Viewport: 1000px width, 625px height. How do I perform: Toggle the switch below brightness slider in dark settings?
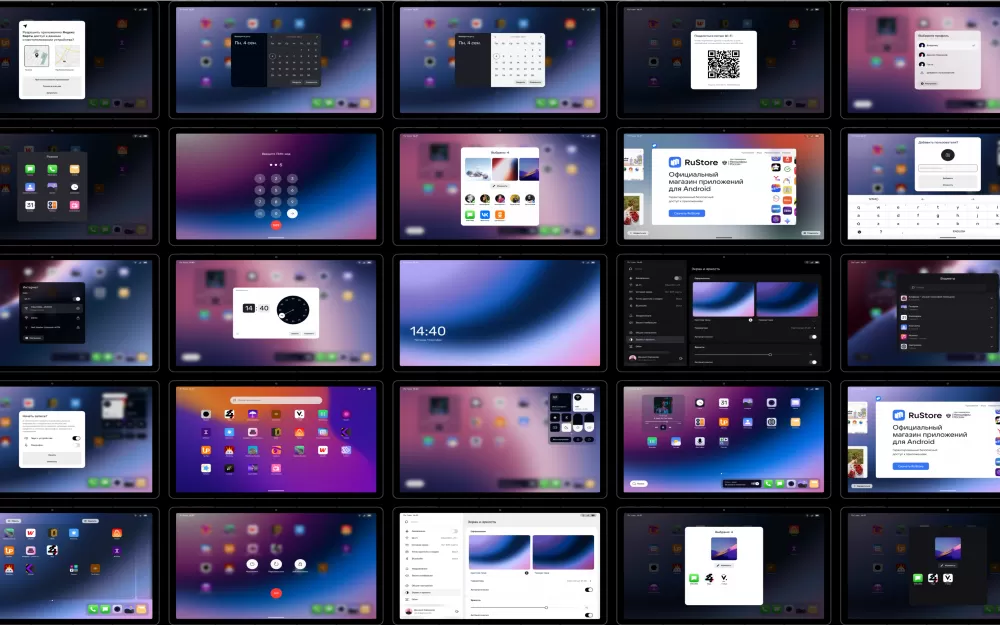pyautogui.click(x=812, y=362)
